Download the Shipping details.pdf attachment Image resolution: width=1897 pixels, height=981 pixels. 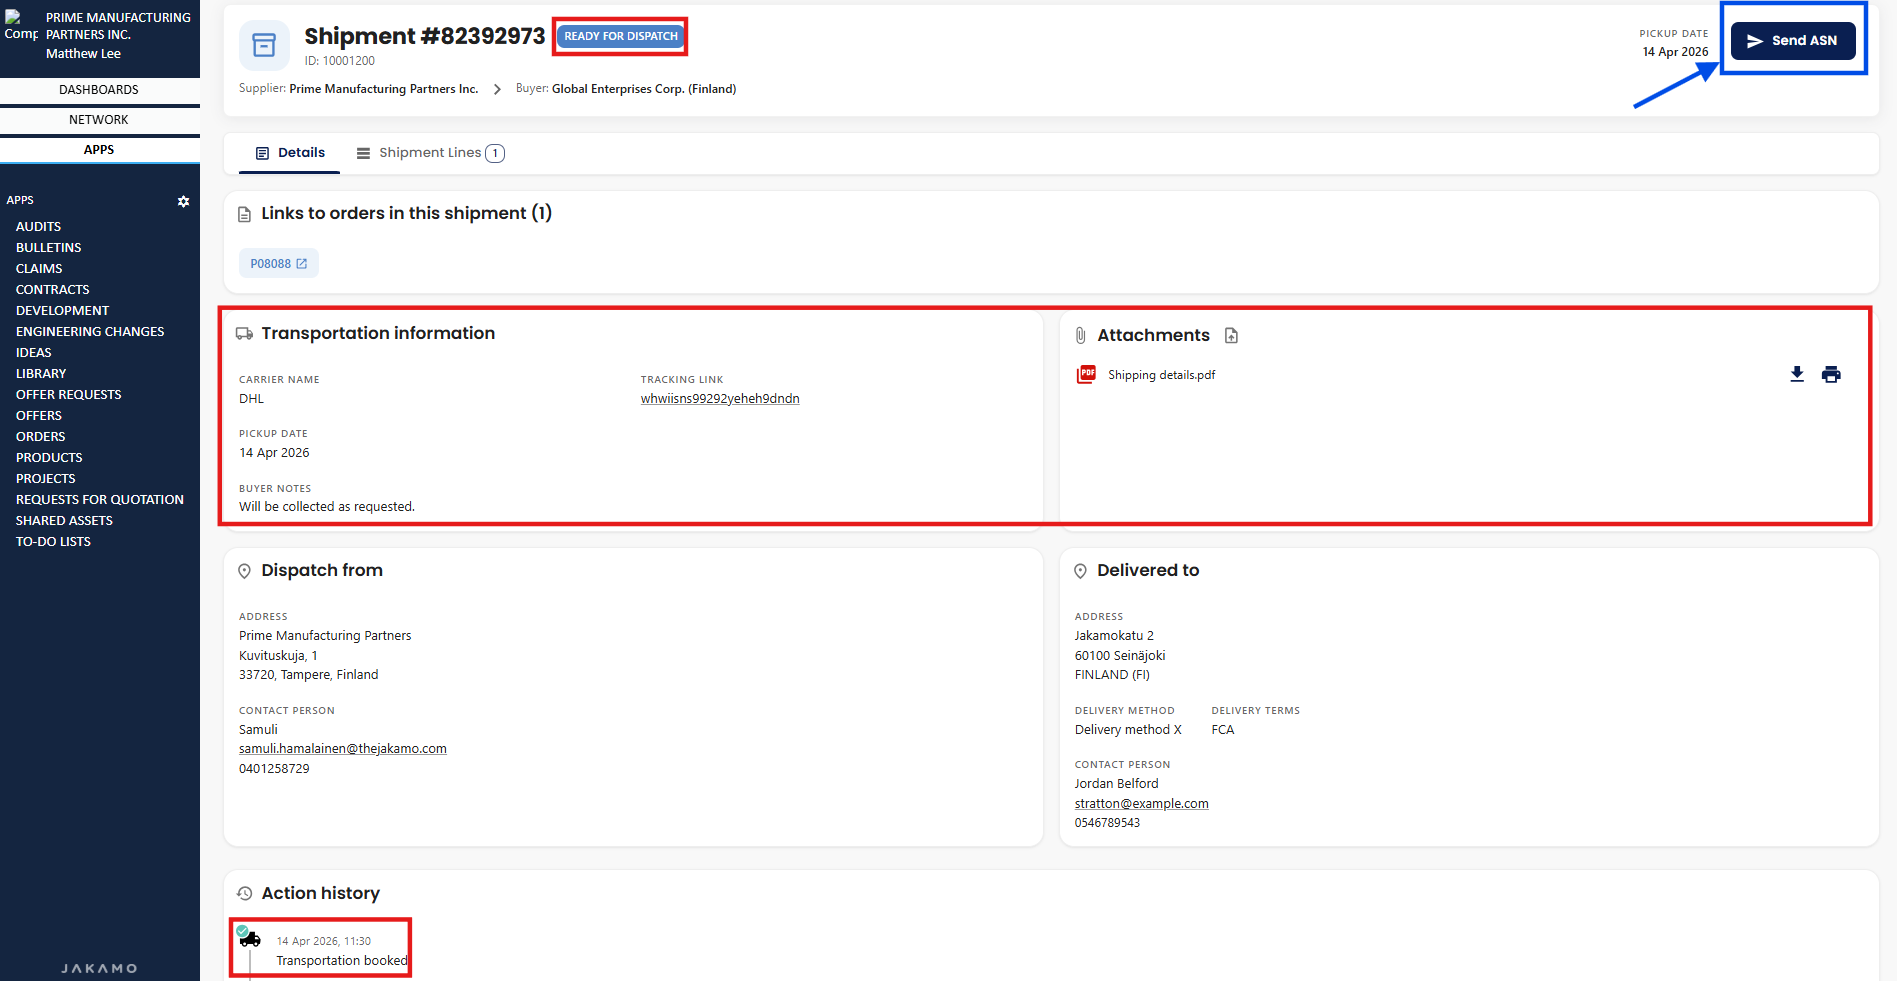[1796, 374]
